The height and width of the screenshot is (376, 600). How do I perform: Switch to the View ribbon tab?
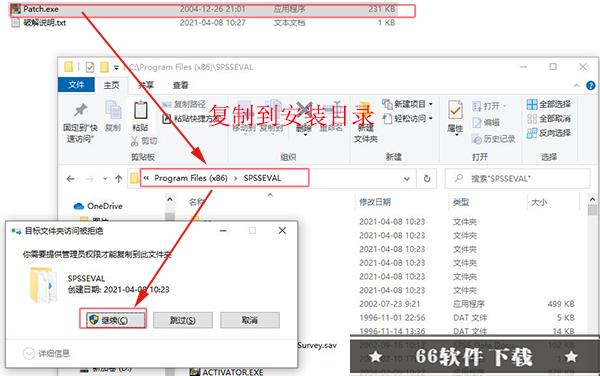click(180, 85)
